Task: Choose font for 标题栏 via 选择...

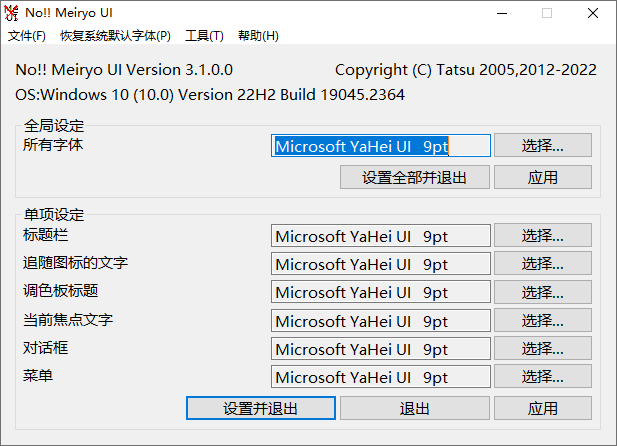Action: coord(542,236)
